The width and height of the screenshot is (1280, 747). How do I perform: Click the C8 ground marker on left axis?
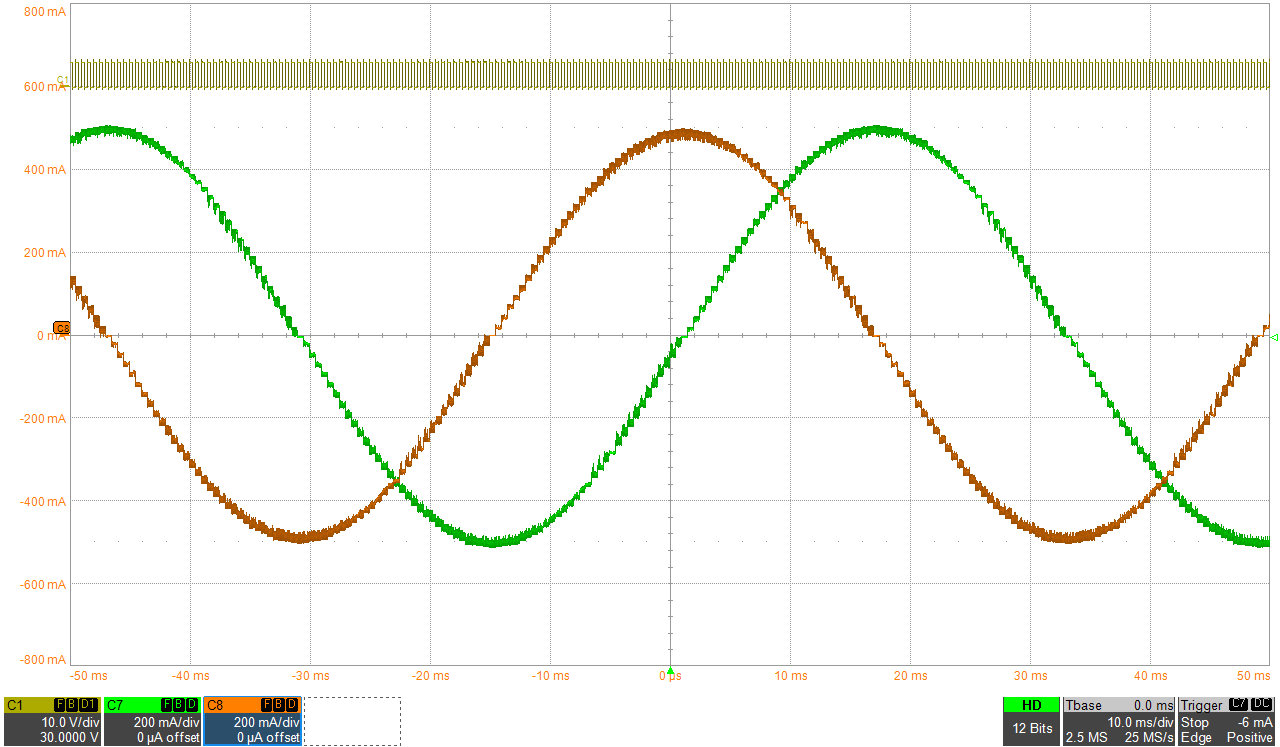pyautogui.click(x=61, y=328)
